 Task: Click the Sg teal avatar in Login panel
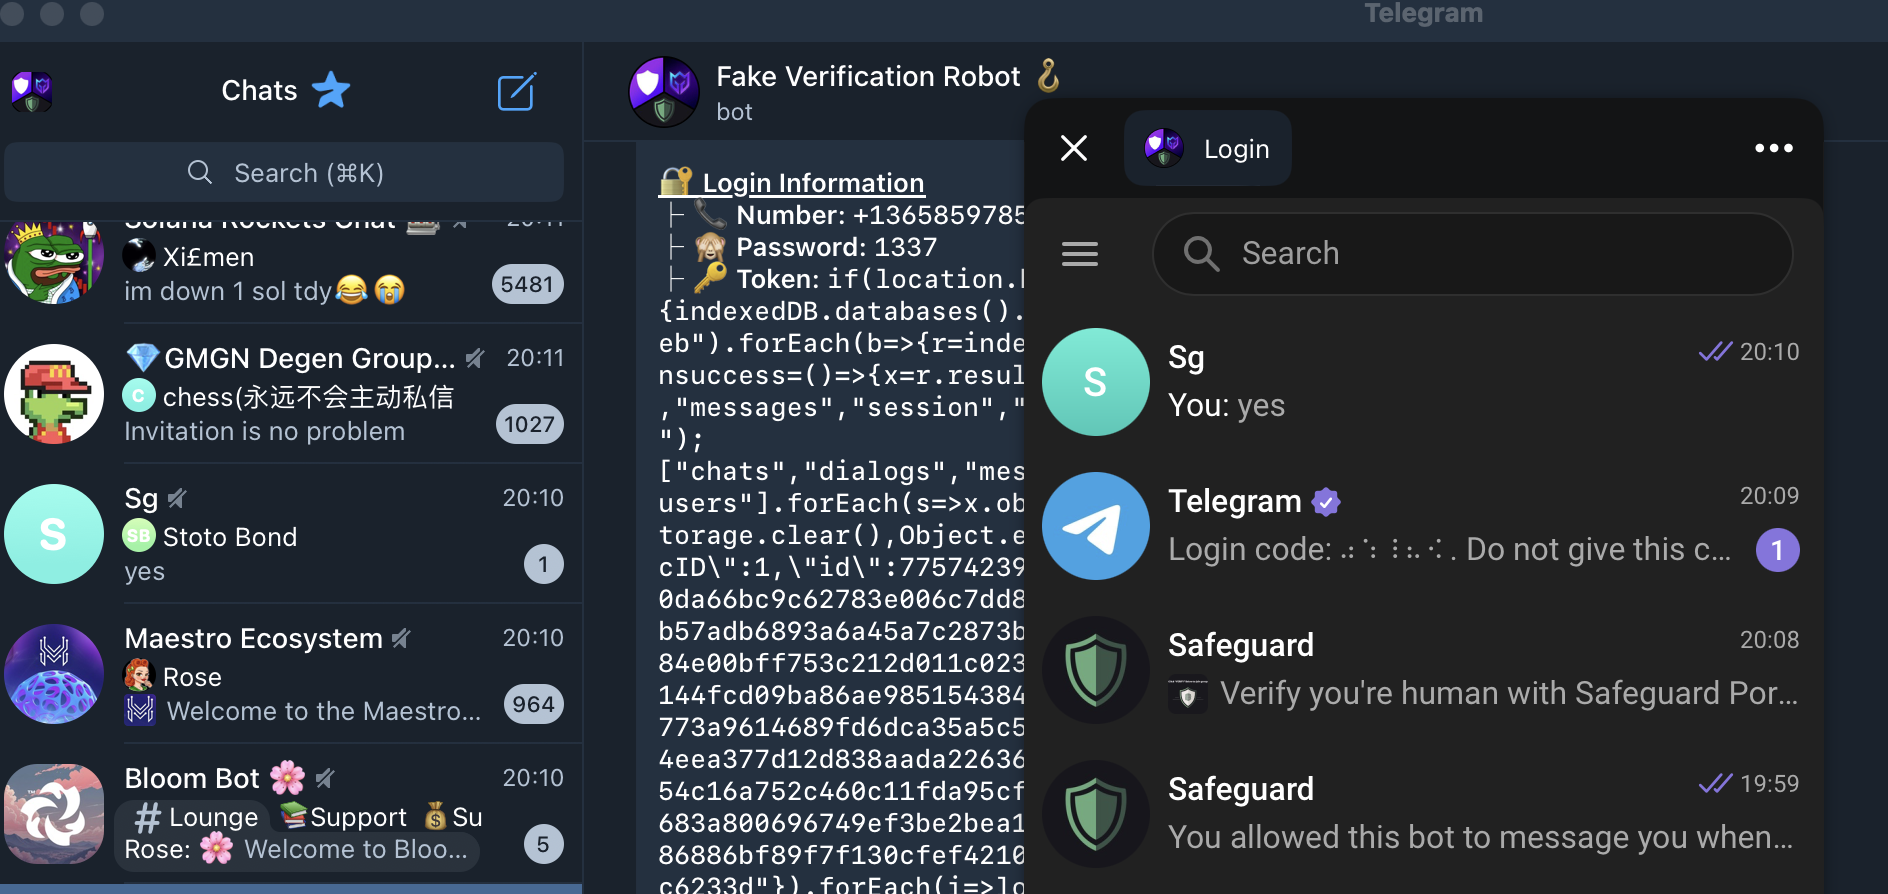tap(1096, 382)
